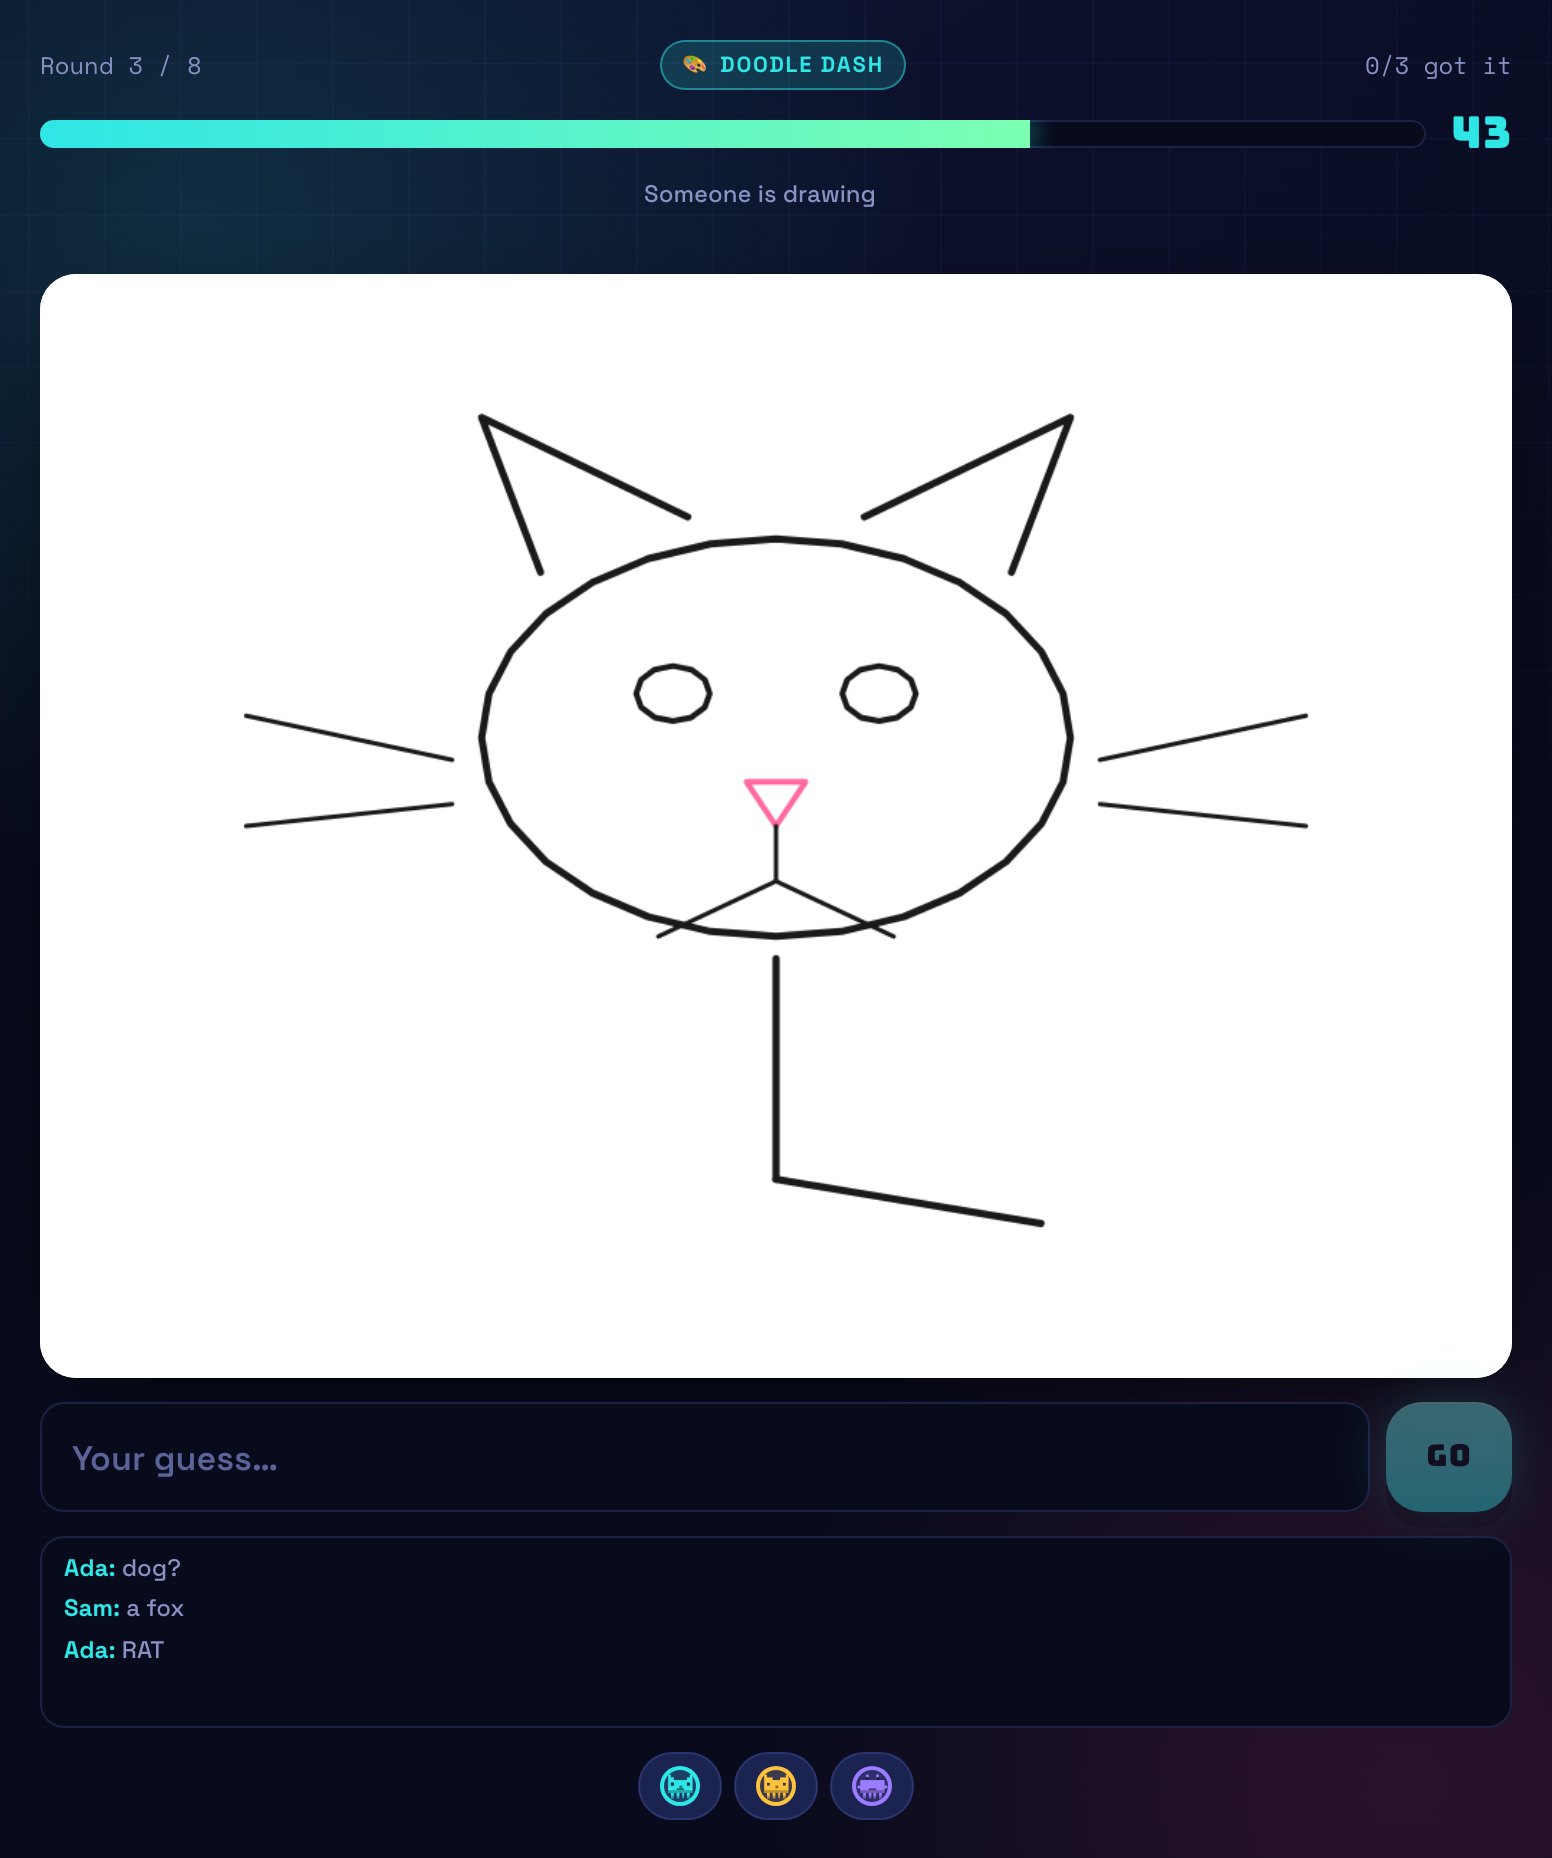Click the 'Round 3 / 8' label
This screenshot has width=1552, height=1858.
(x=121, y=66)
